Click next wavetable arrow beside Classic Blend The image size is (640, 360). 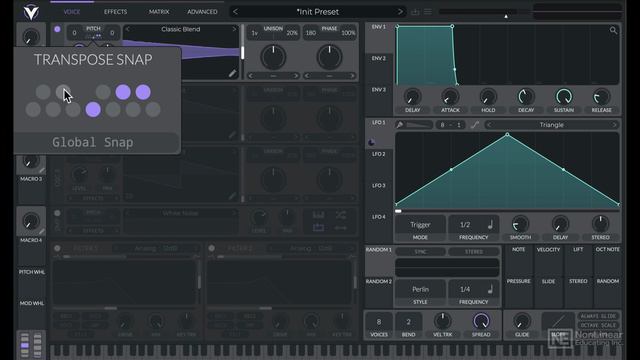(234, 29)
